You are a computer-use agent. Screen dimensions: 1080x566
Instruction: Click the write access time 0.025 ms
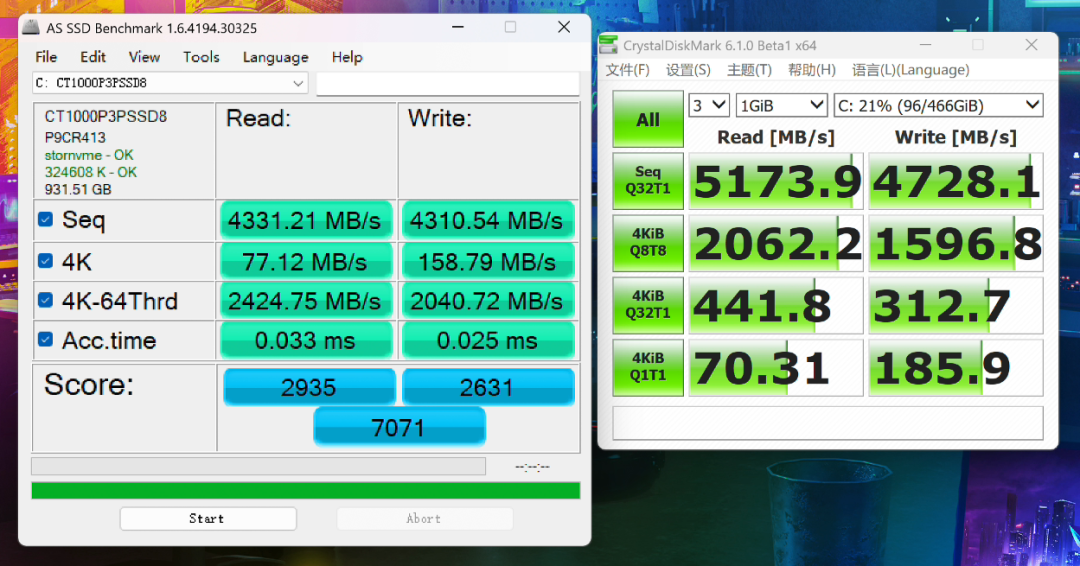[488, 340]
